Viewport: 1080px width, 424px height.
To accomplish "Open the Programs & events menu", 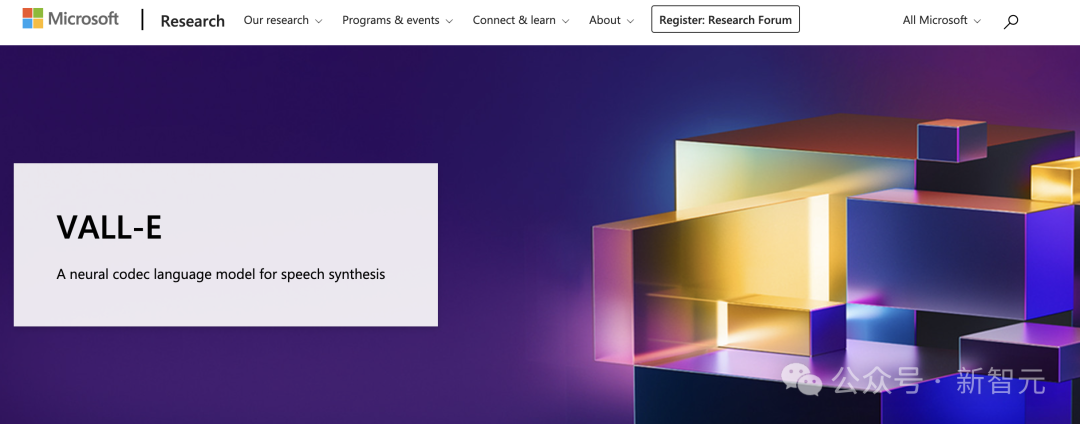I will 397,20.
